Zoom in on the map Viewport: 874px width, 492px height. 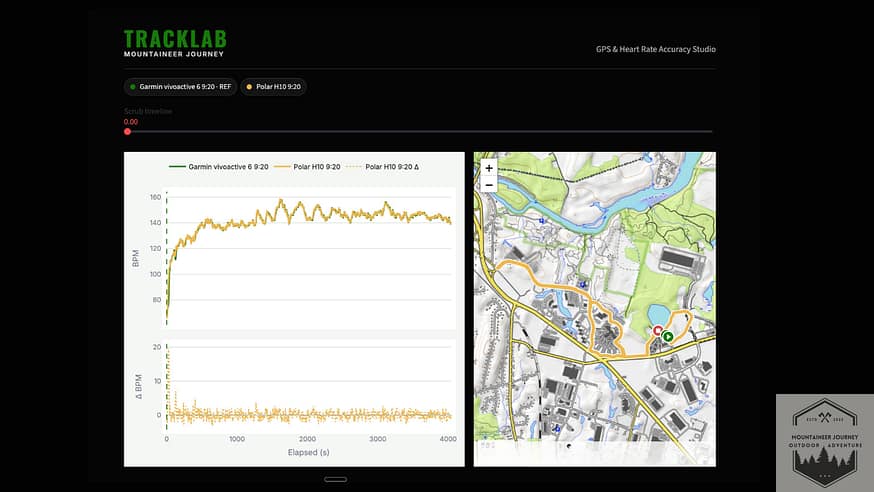[489, 168]
